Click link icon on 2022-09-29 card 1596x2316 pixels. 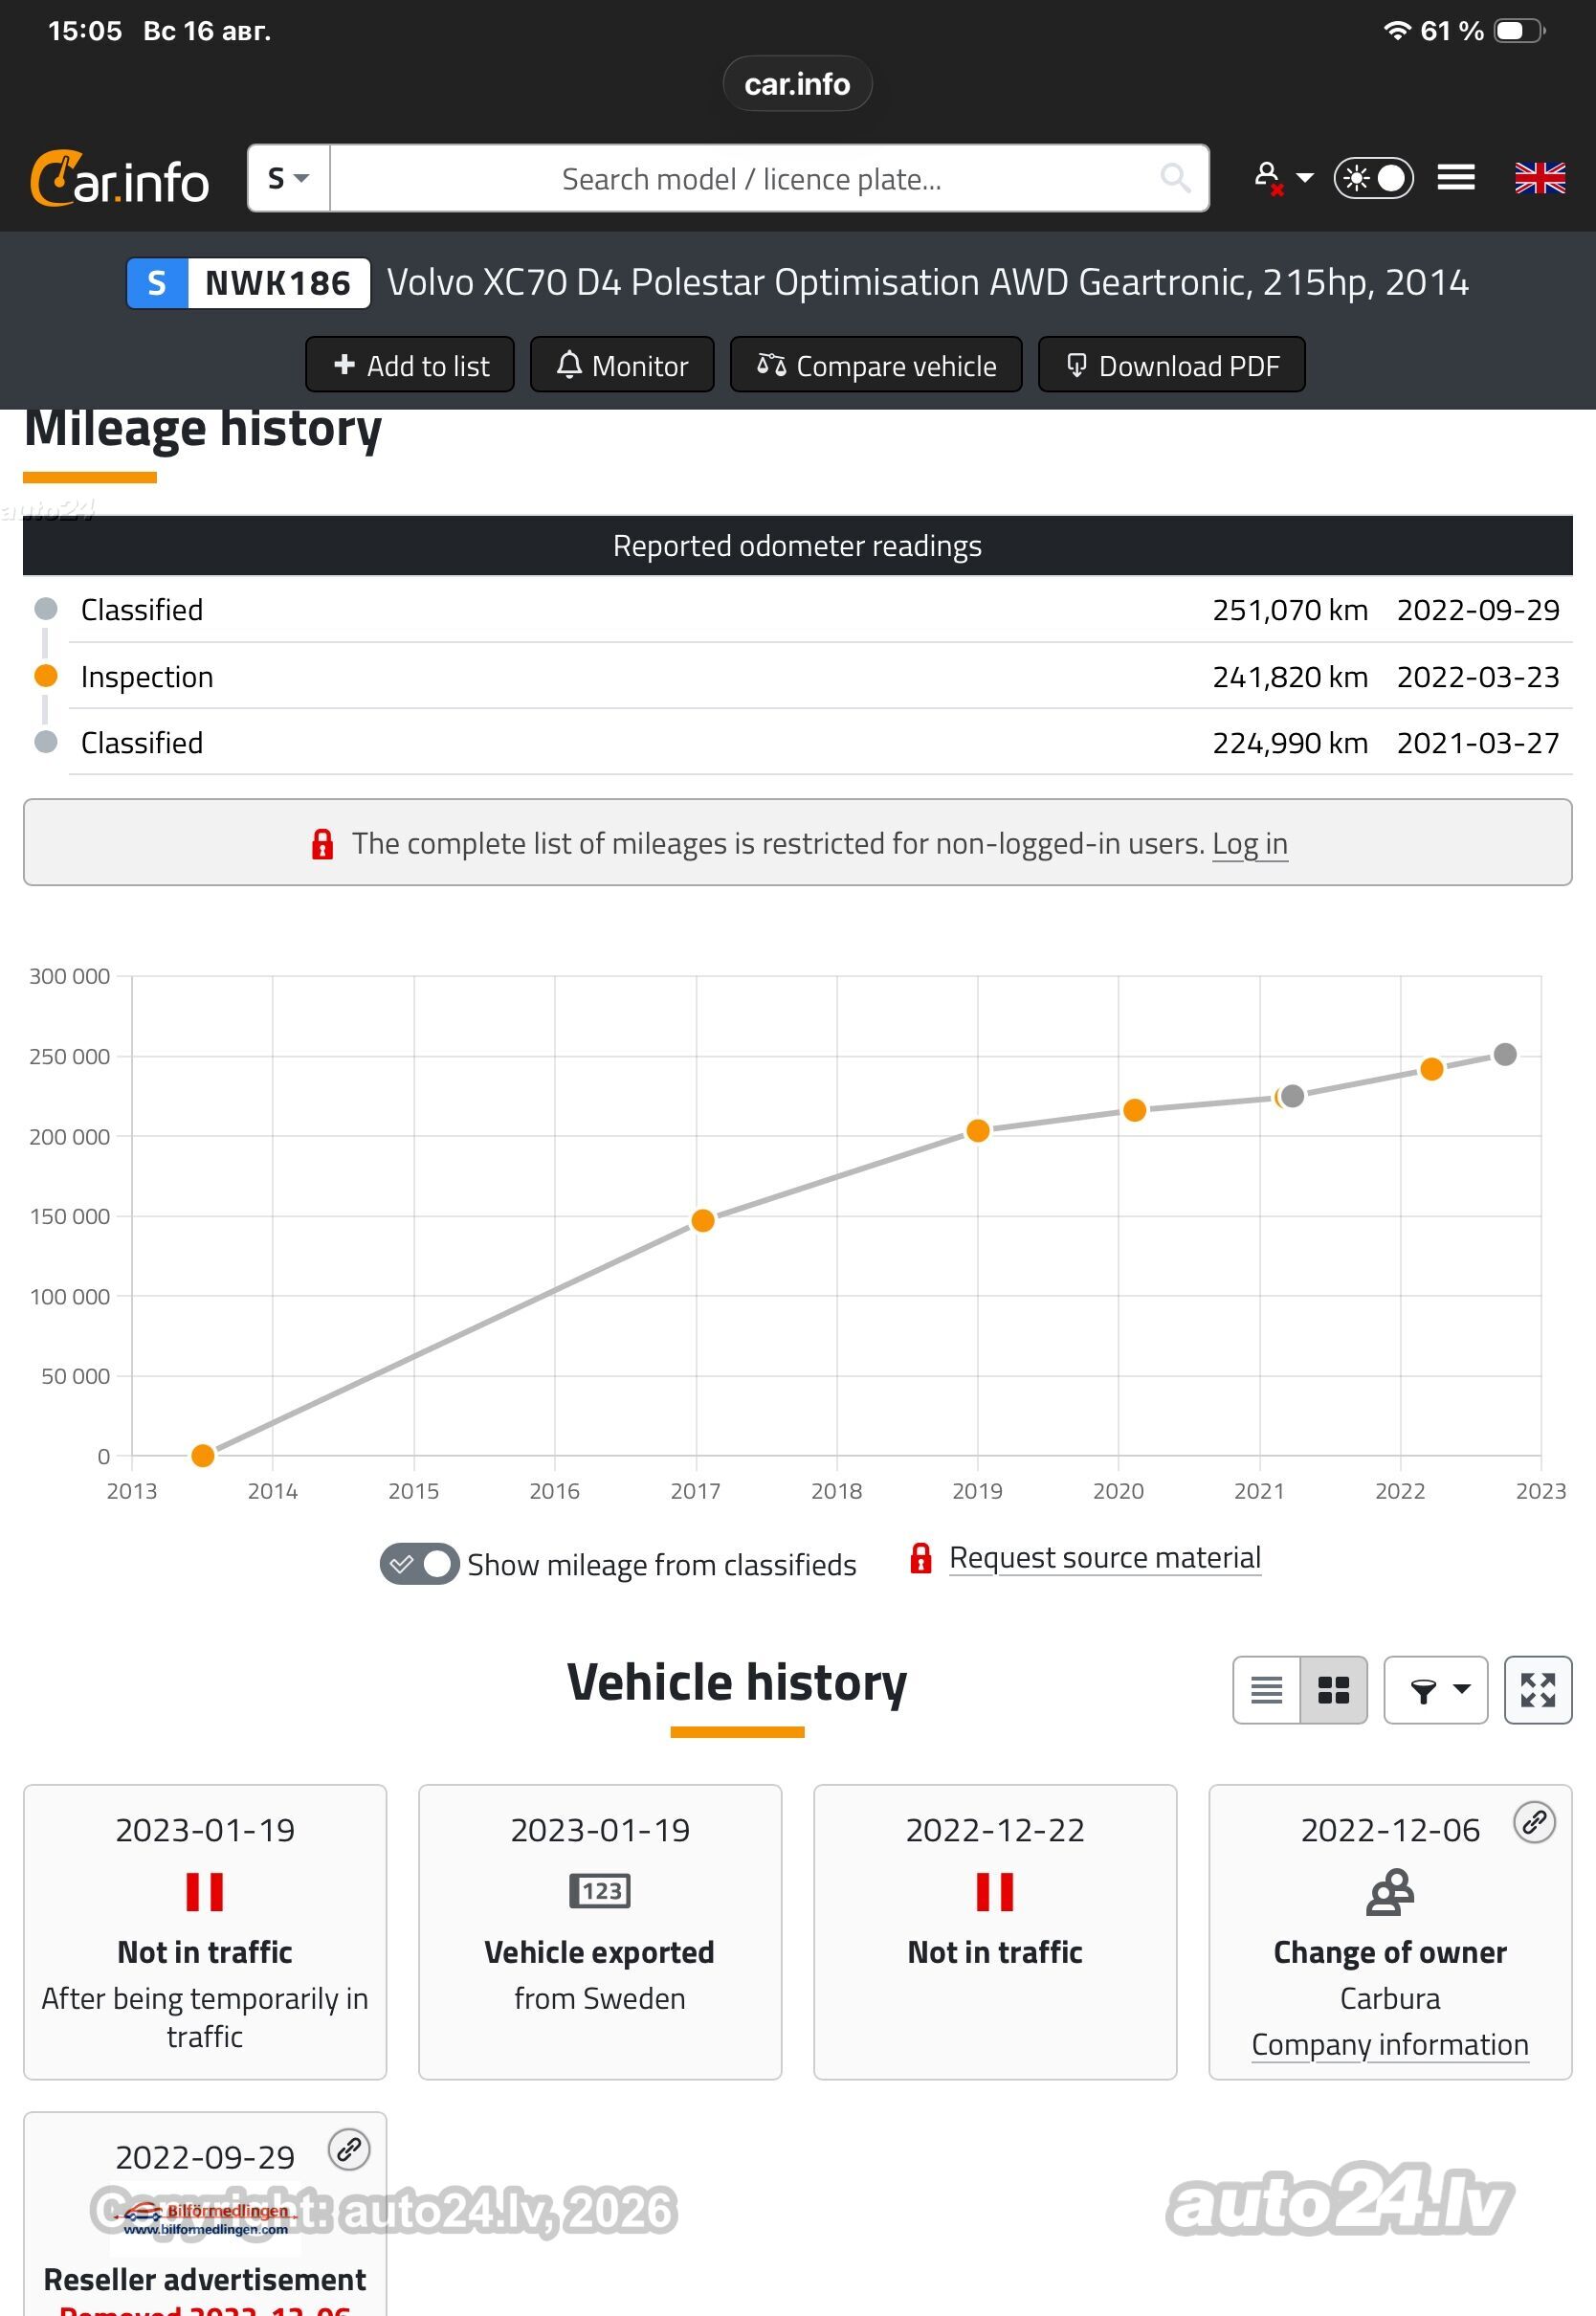tap(350, 2149)
